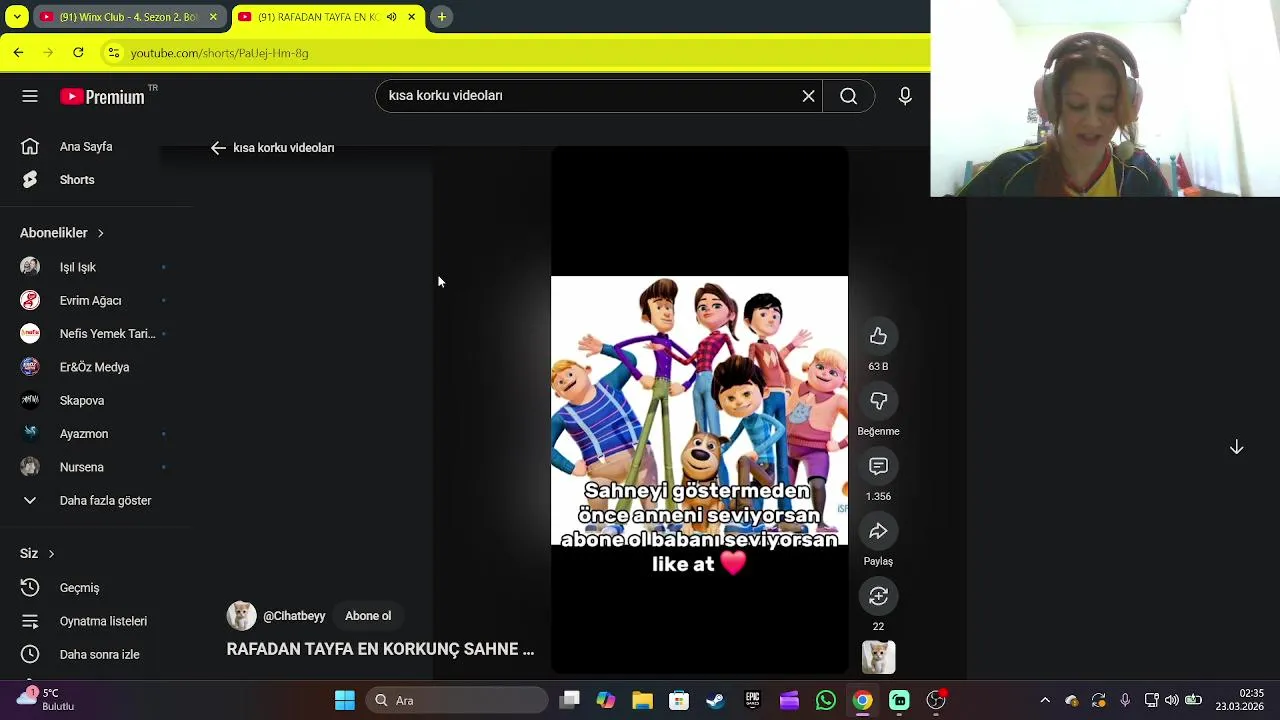
Task: Open Task View on taskbar
Action: pos(570,701)
